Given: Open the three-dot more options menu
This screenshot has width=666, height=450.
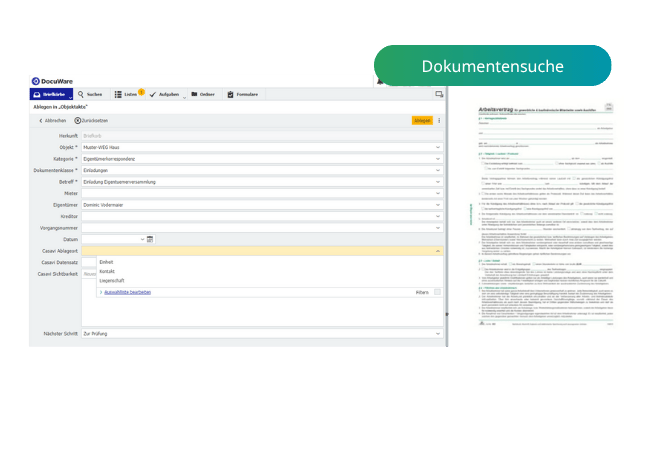Looking at the screenshot, I should 439,121.
